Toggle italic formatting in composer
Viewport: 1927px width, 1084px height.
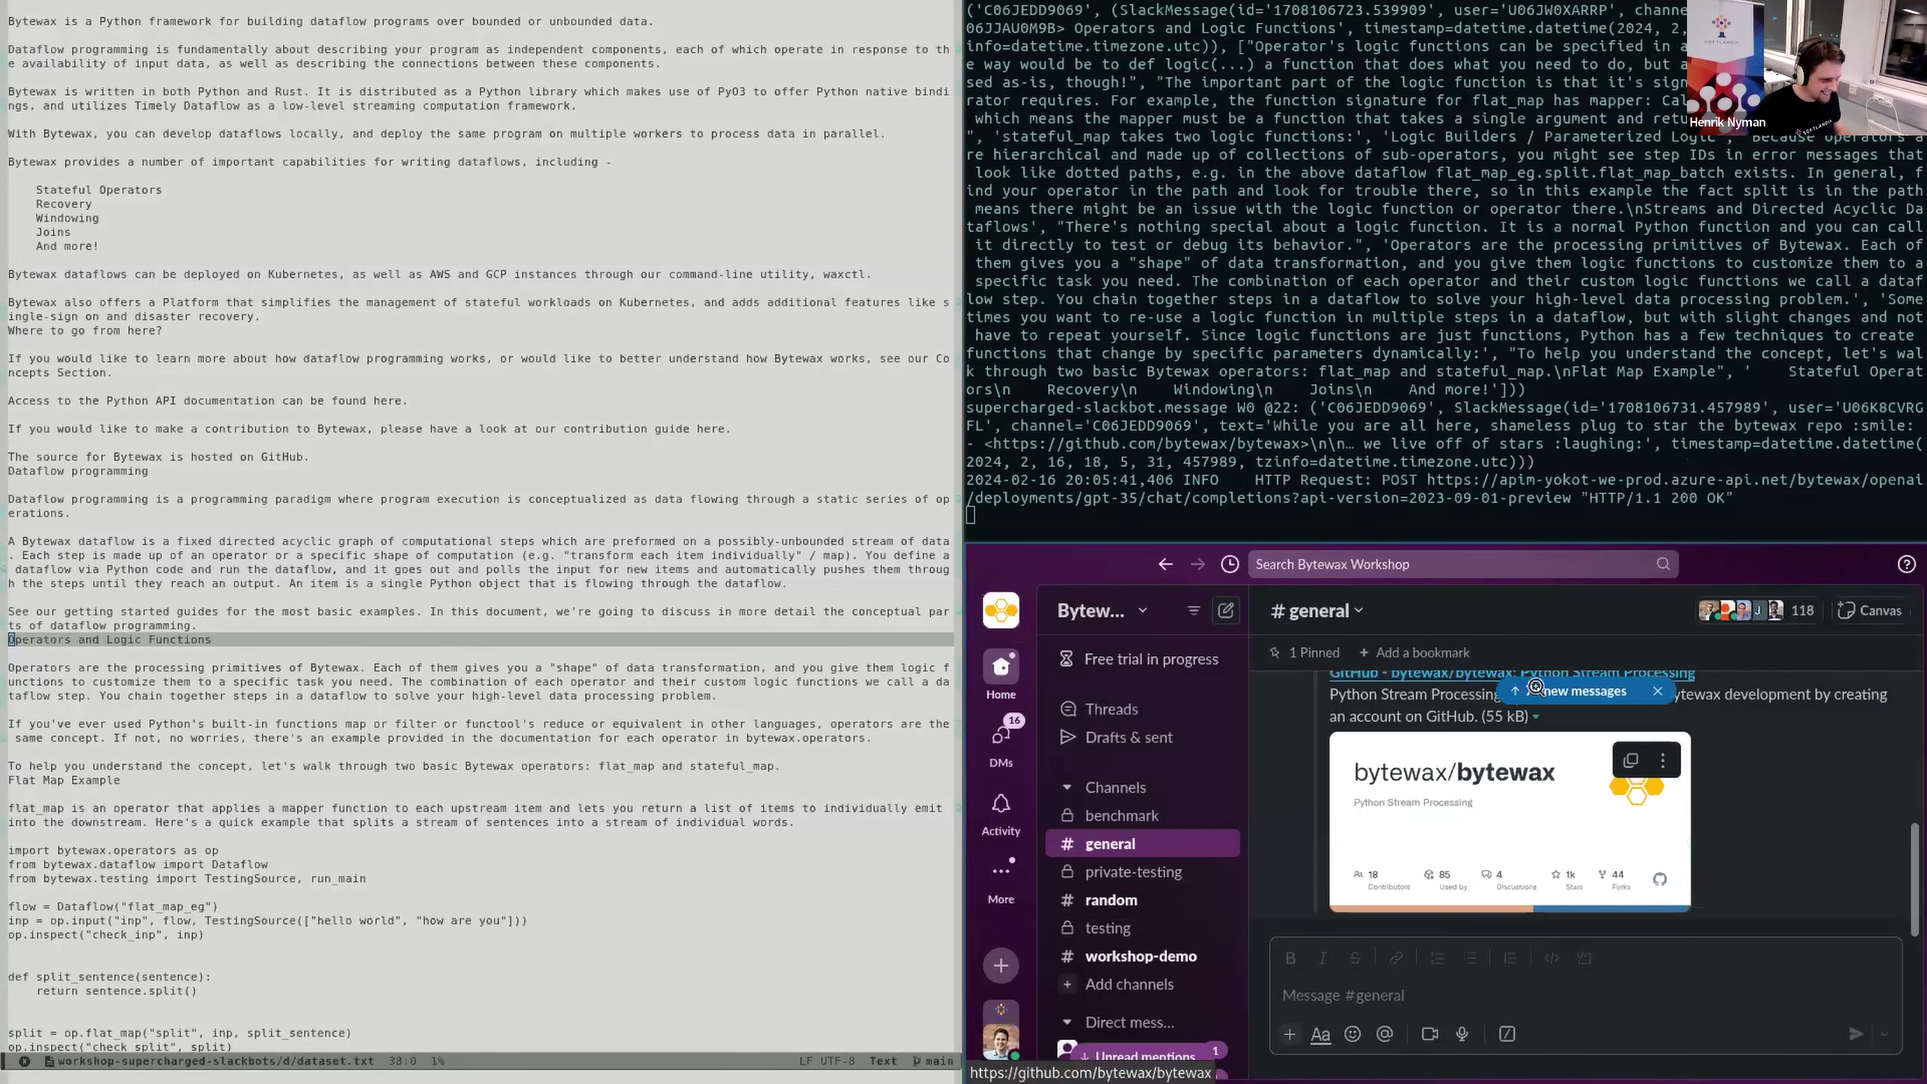[1322, 958]
